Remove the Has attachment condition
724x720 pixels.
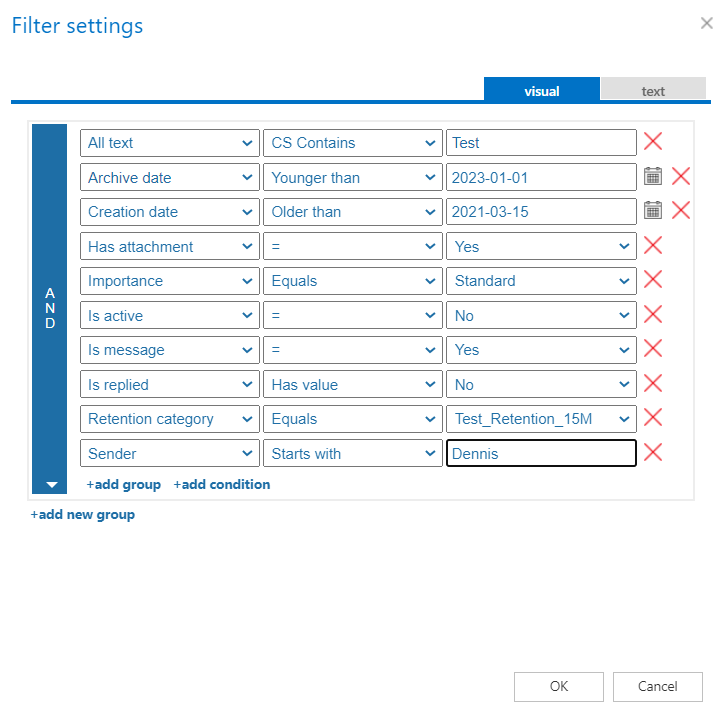[x=653, y=246]
